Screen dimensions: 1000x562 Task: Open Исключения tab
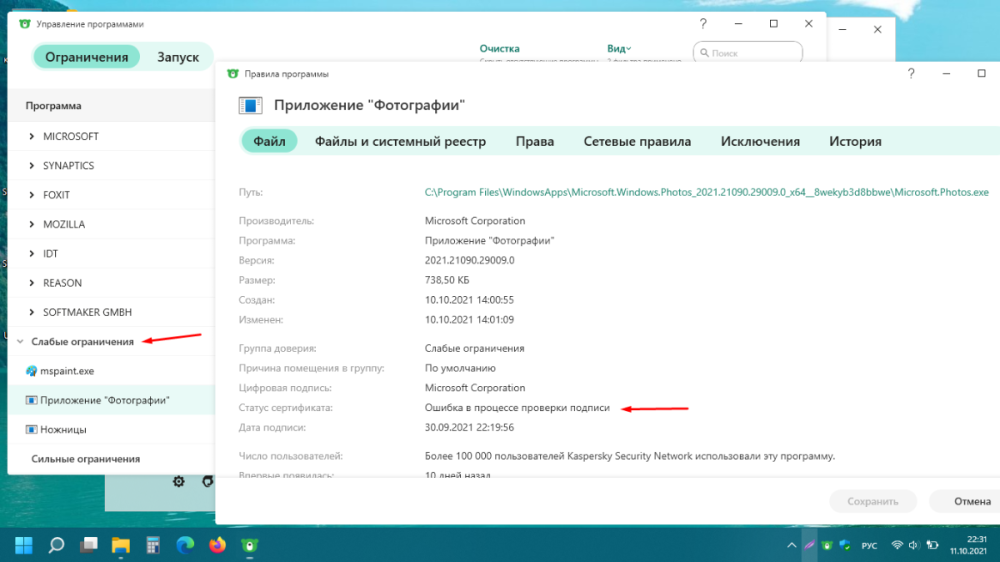(x=760, y=141)
